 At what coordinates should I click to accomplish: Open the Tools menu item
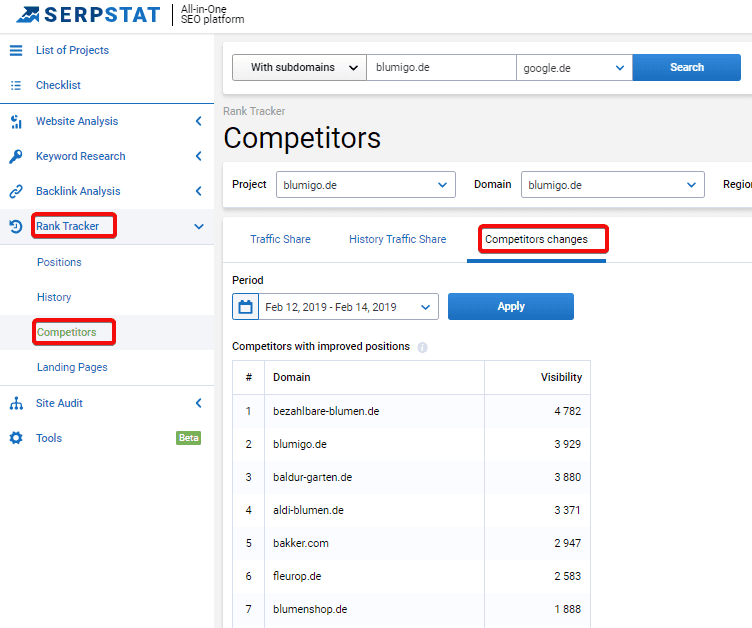(49, 438)
